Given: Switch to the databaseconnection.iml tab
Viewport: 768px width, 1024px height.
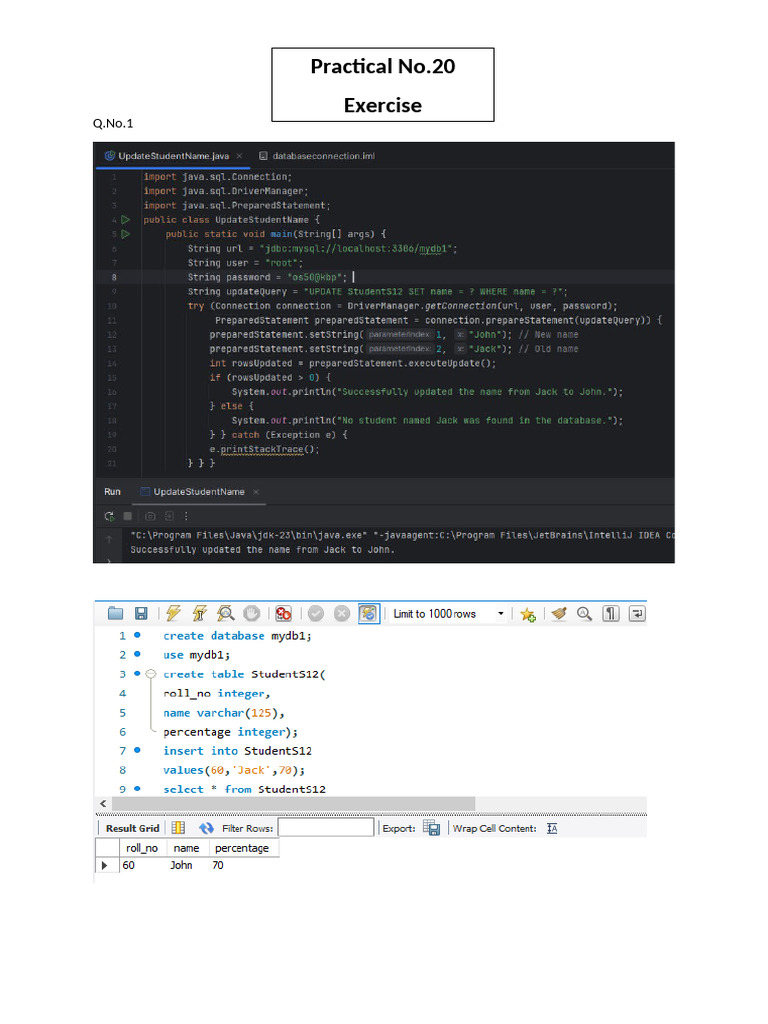Looking at the screenshot, I should coord(316,156).
